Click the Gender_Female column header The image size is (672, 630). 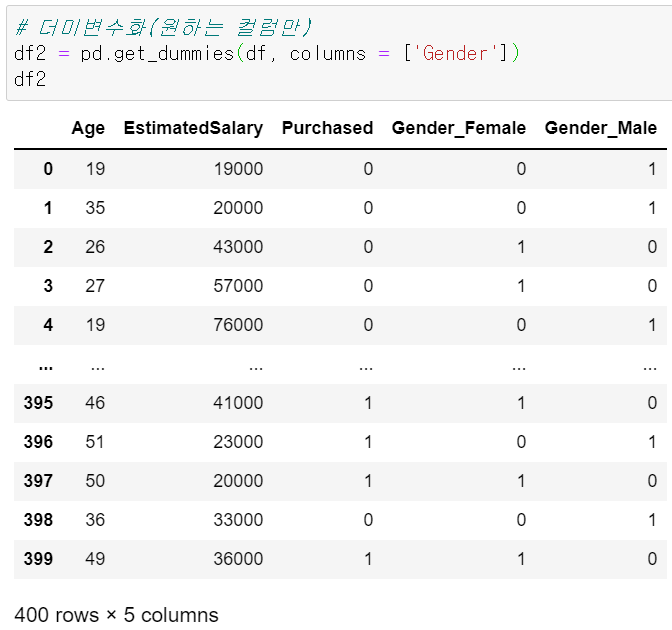click(459, 128)
